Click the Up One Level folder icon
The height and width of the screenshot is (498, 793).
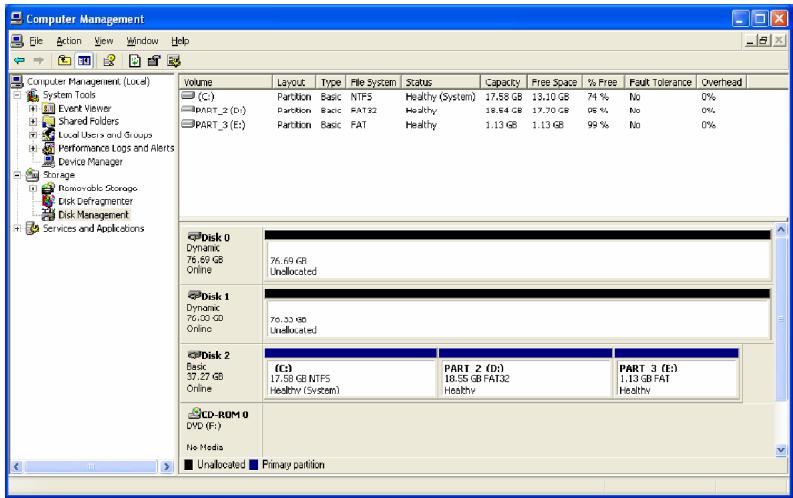pyautogui.click(x=64, y=61)
